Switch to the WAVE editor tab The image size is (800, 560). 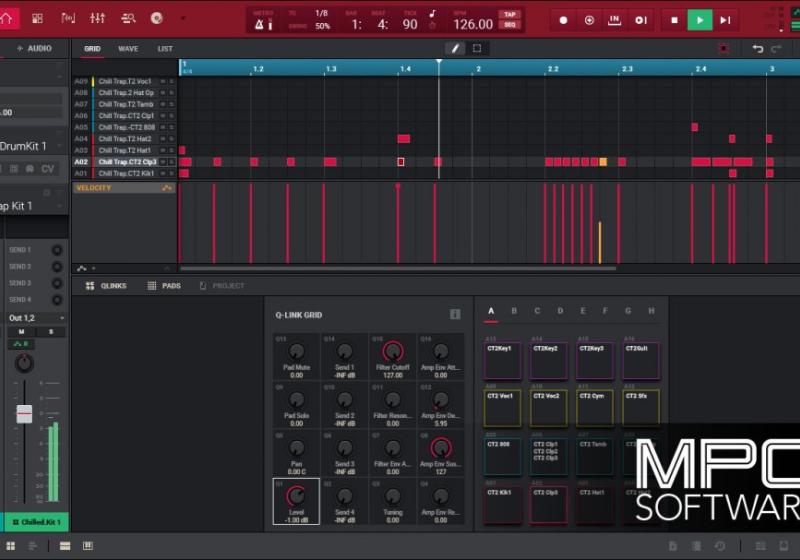coord(128,48)
